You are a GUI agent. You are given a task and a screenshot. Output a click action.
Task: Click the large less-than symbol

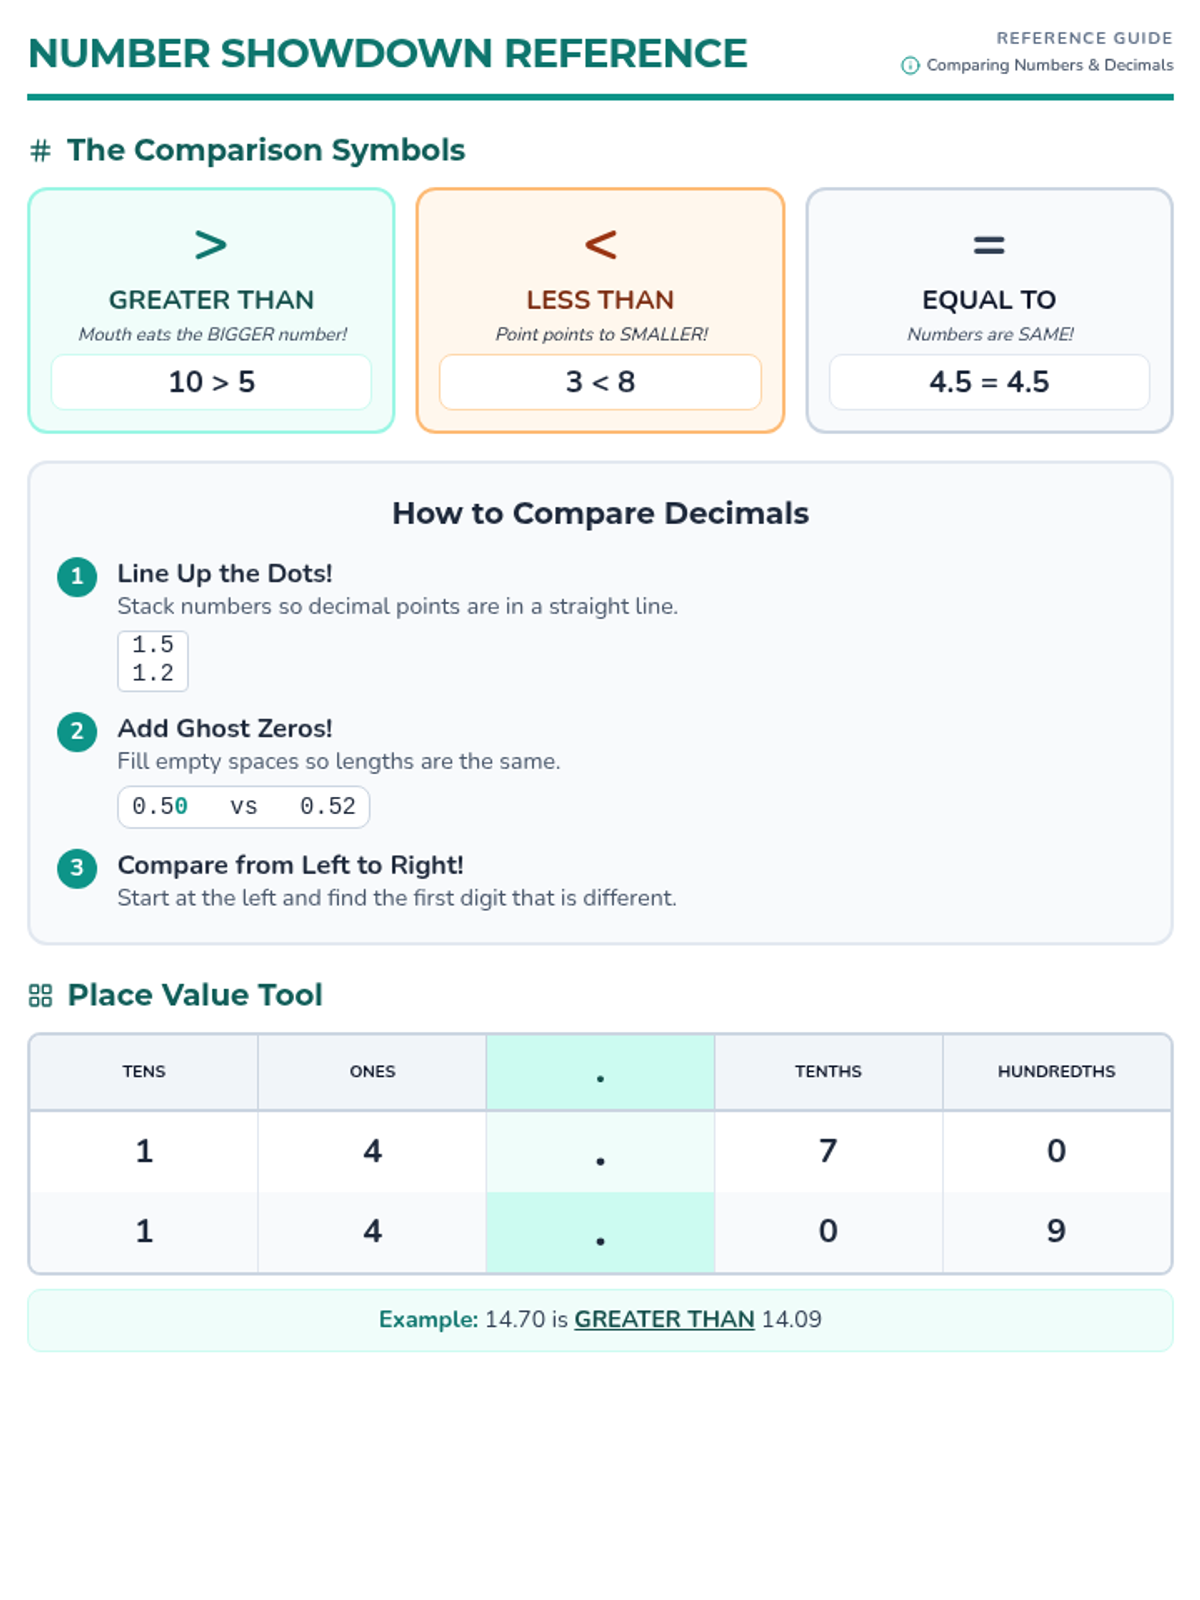click(600, 245)
